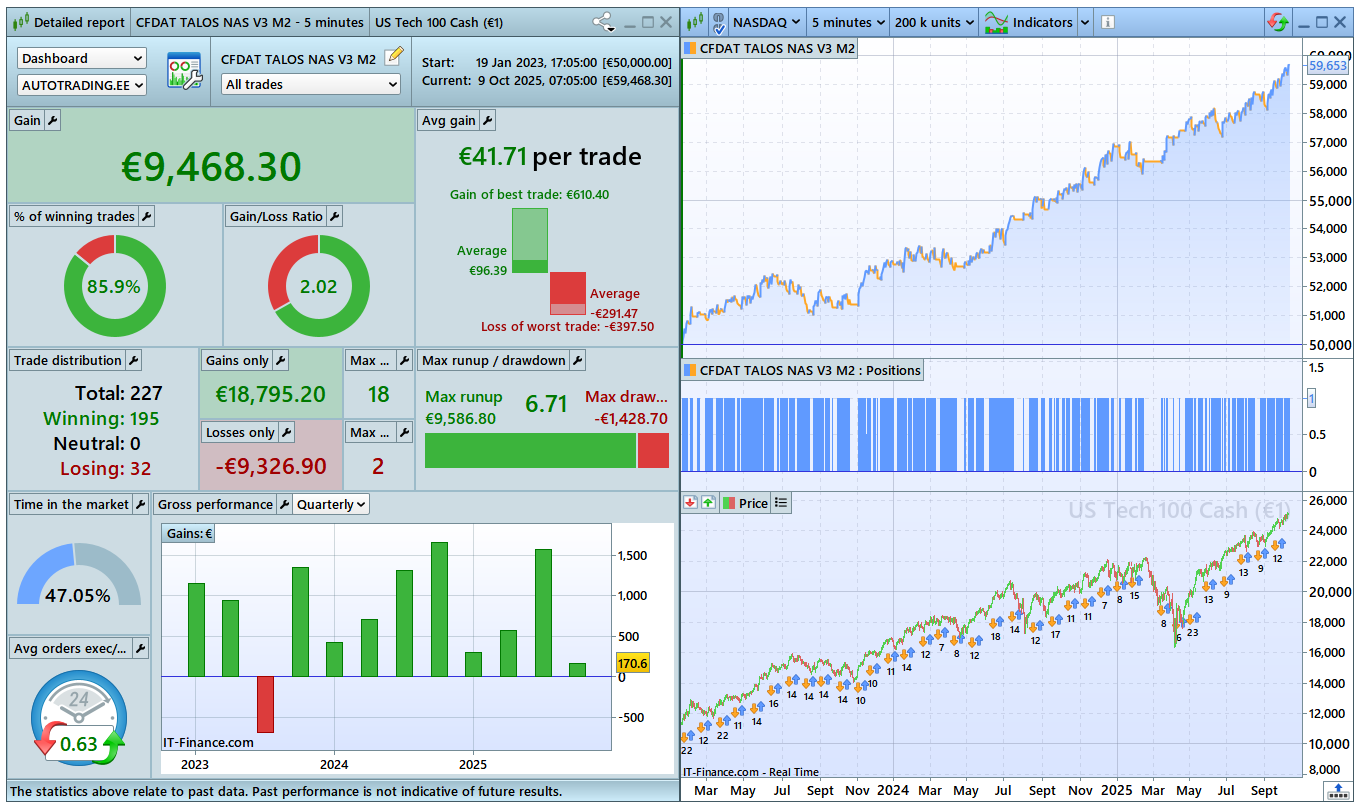
Task: Click the Price label in the lower chart
Action: (x=752, y=504)
